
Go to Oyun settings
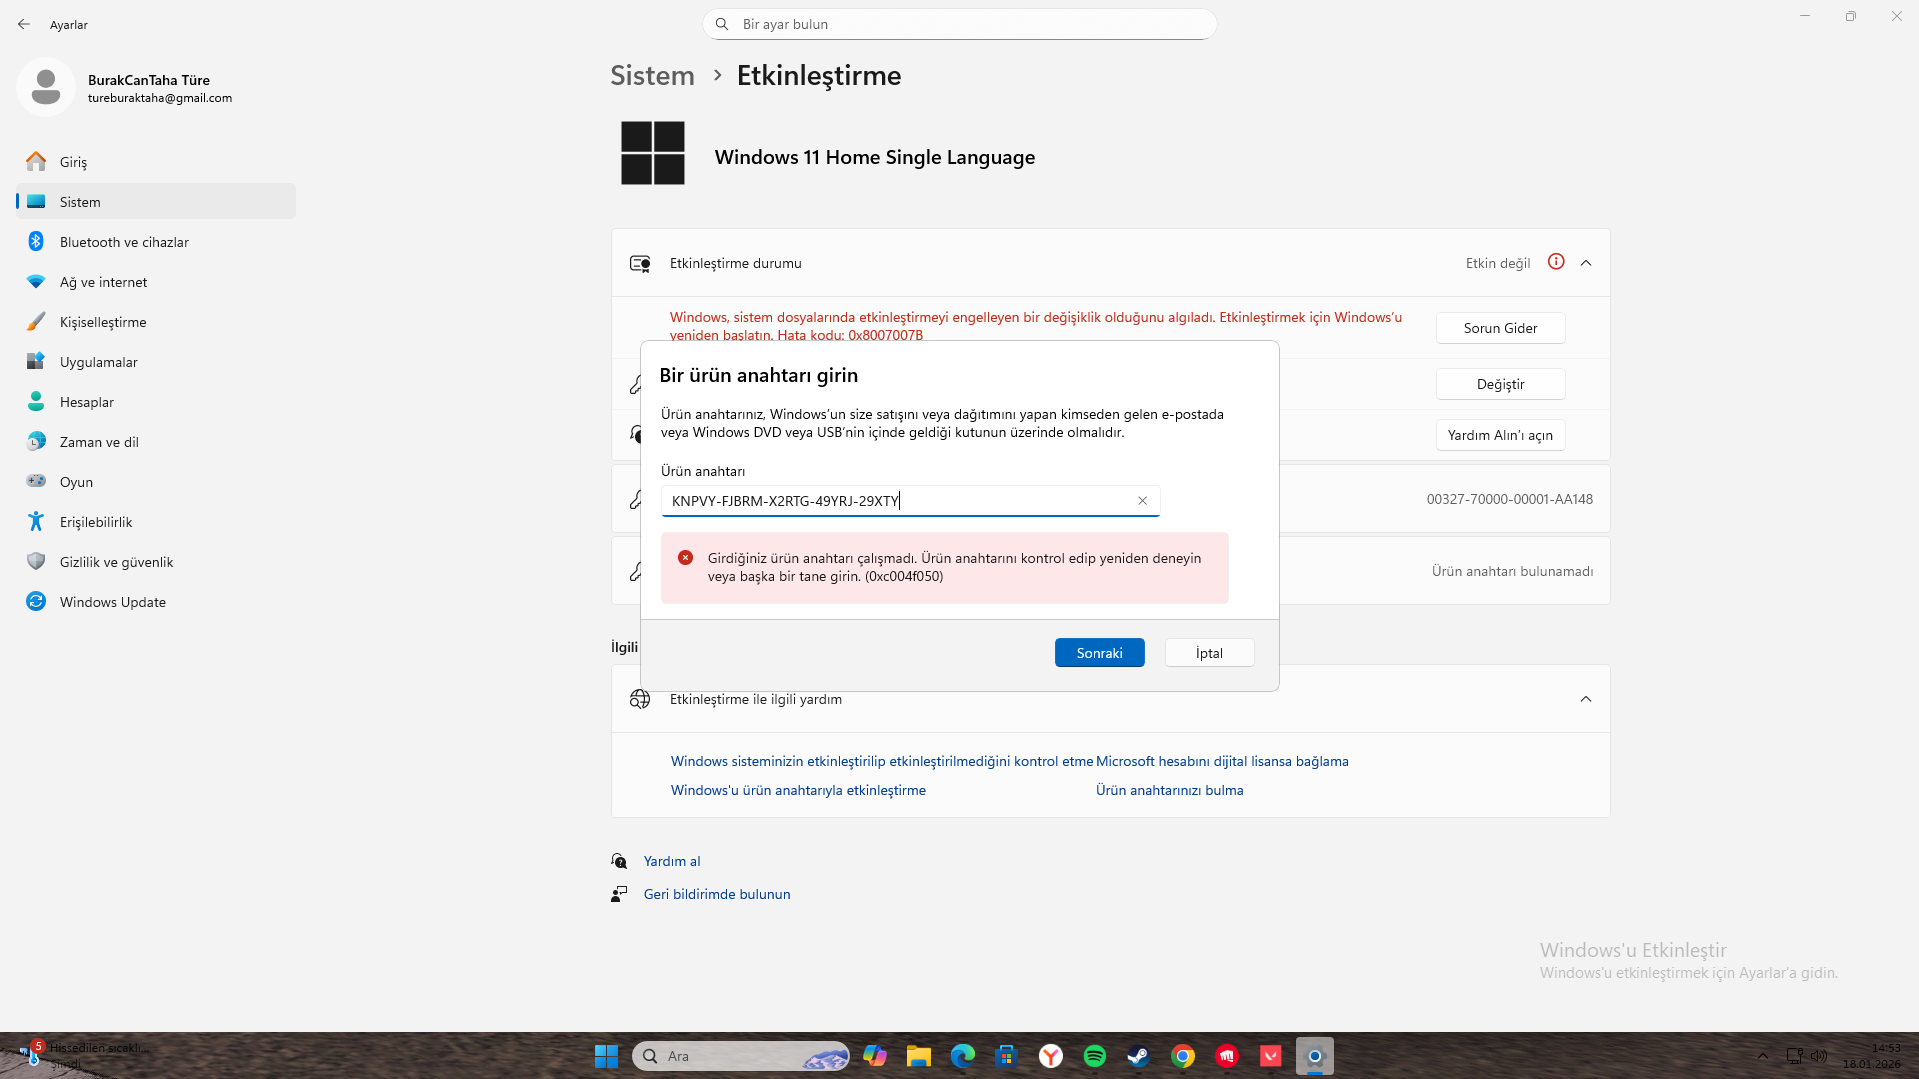(156, 481)
